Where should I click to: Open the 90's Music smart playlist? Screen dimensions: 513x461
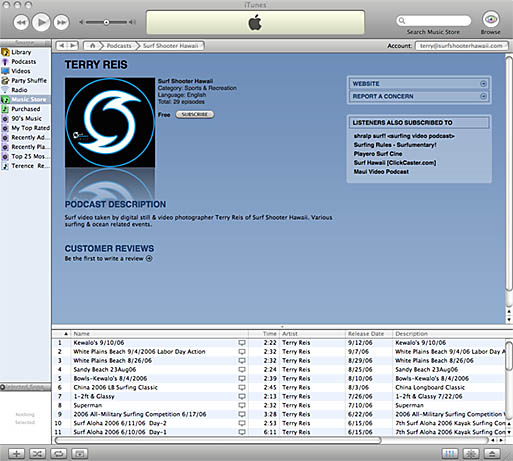coord(25,118)
